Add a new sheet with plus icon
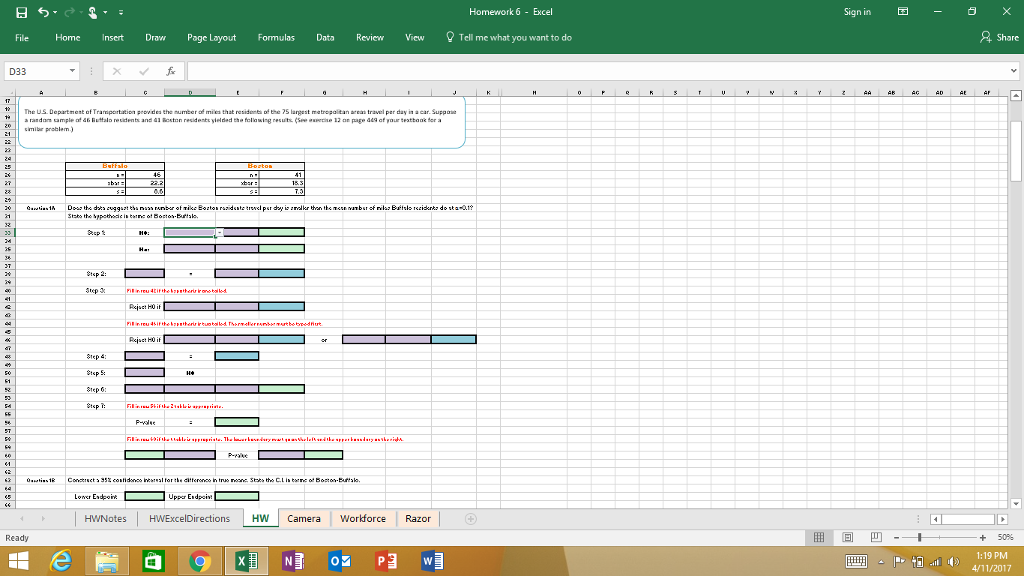 [470, 519]
